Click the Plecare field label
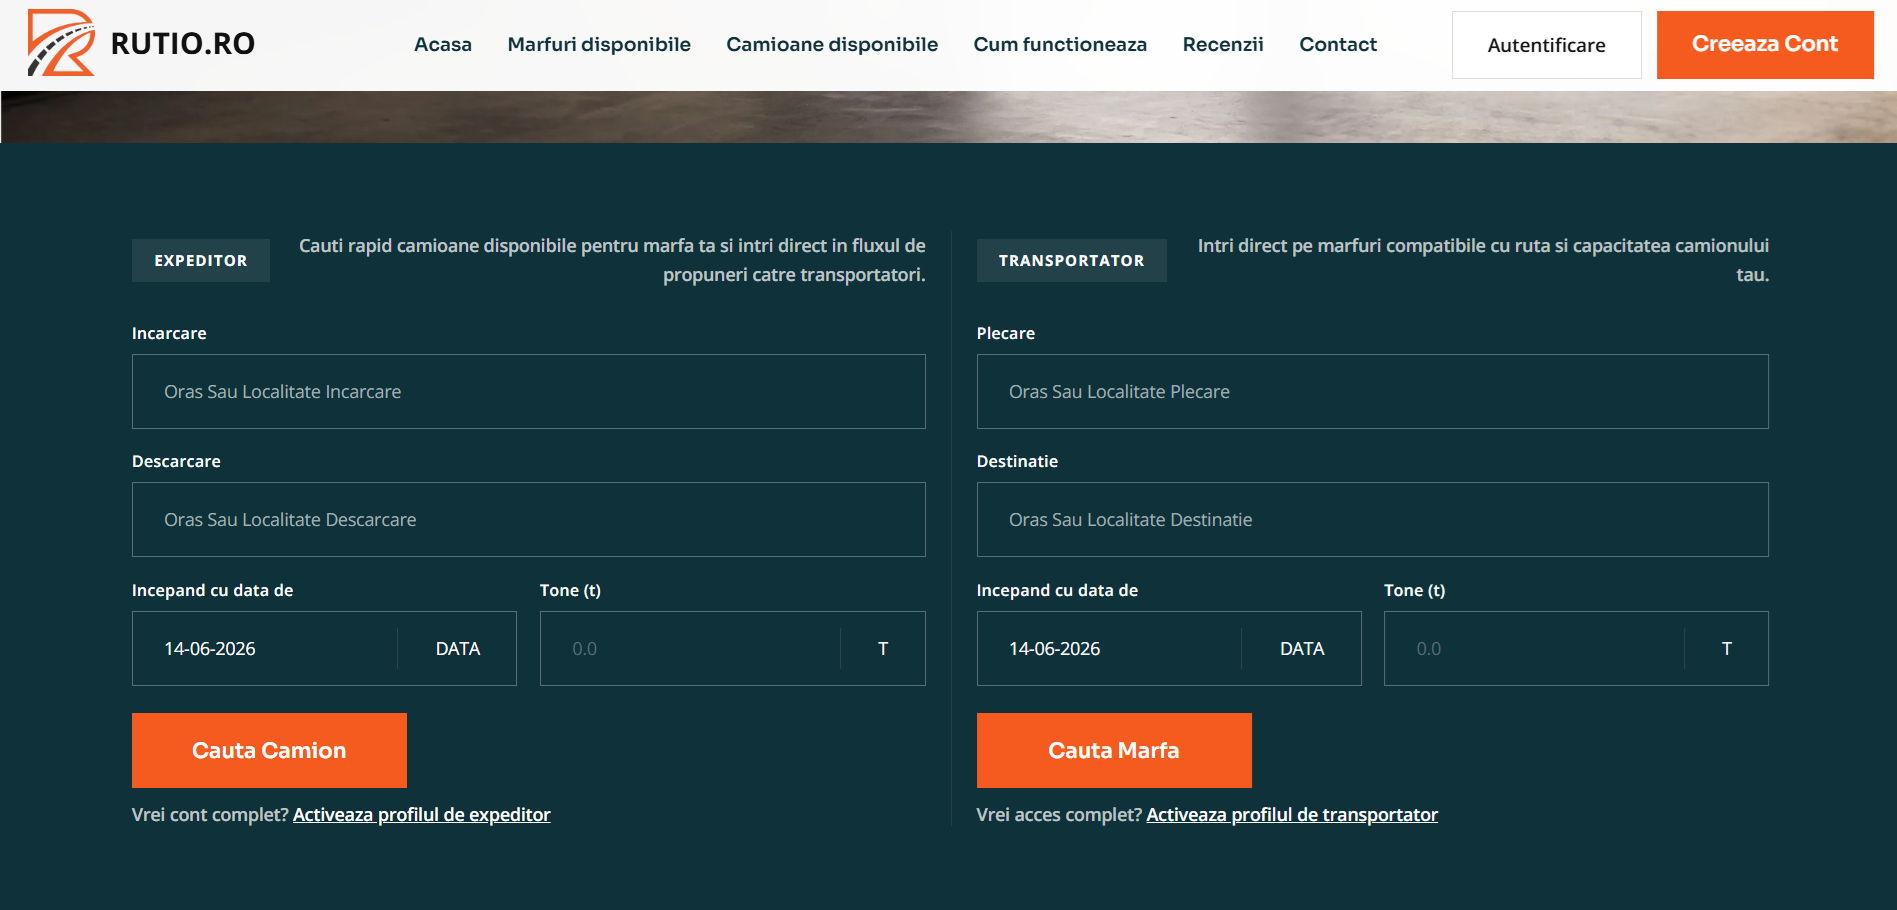Image resolution: width=1897 pixels, height=910 pixels. (x=1006, y=333)
